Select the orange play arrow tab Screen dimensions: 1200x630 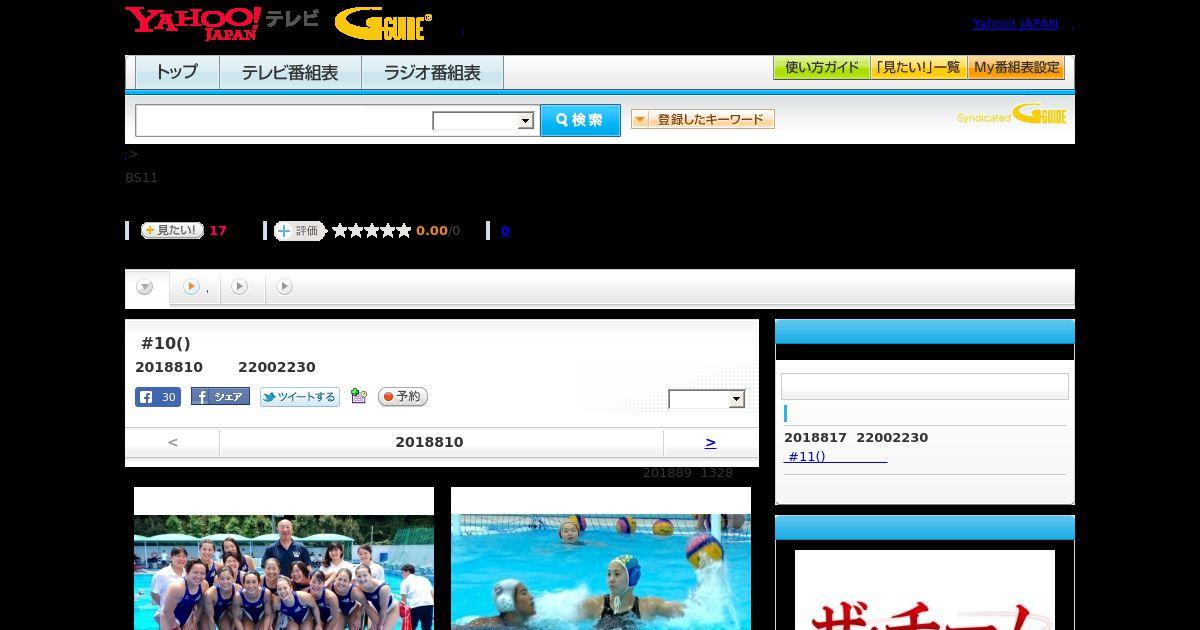tap(194, 287)
